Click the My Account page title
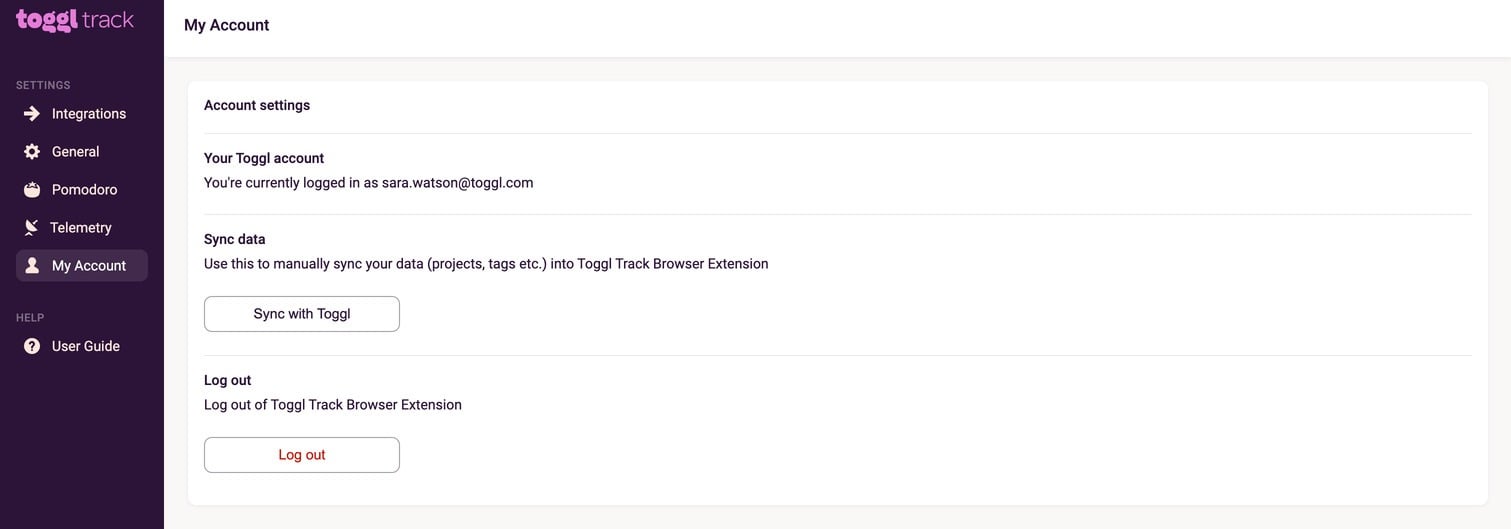This screenshot has height=529, width=1511. pos(226,26)
